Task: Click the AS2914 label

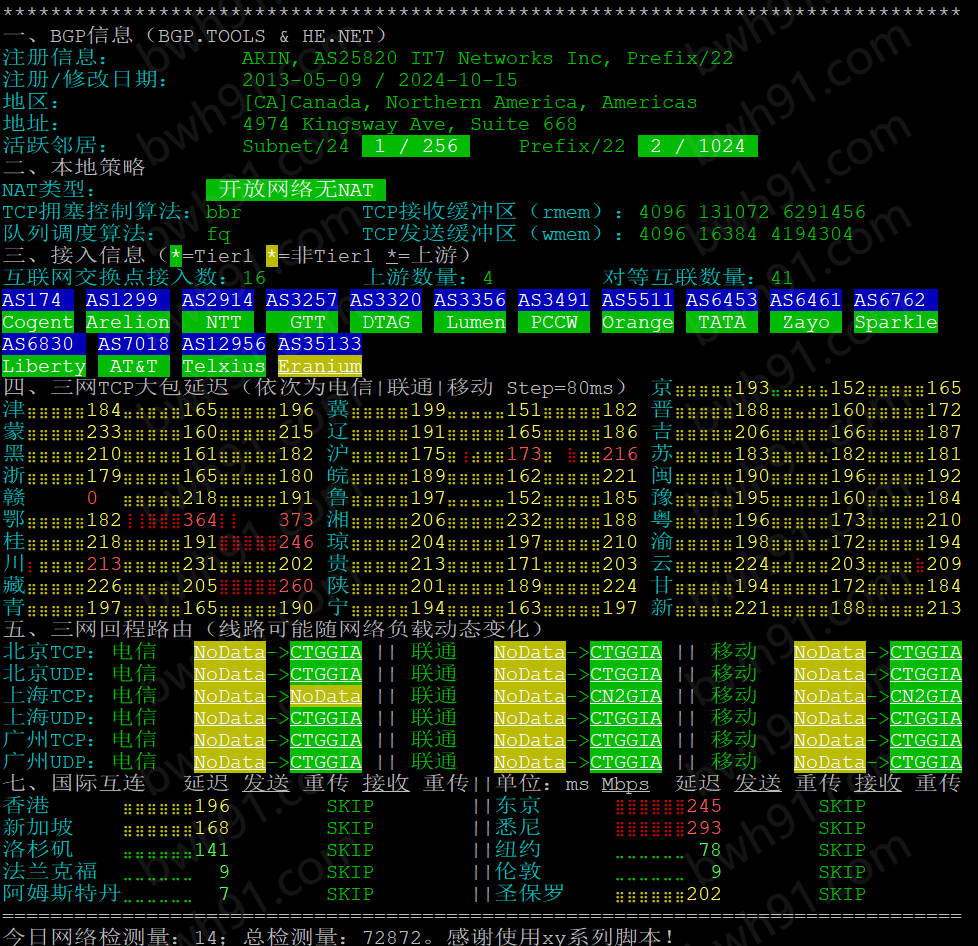Action: click(218, 300)
